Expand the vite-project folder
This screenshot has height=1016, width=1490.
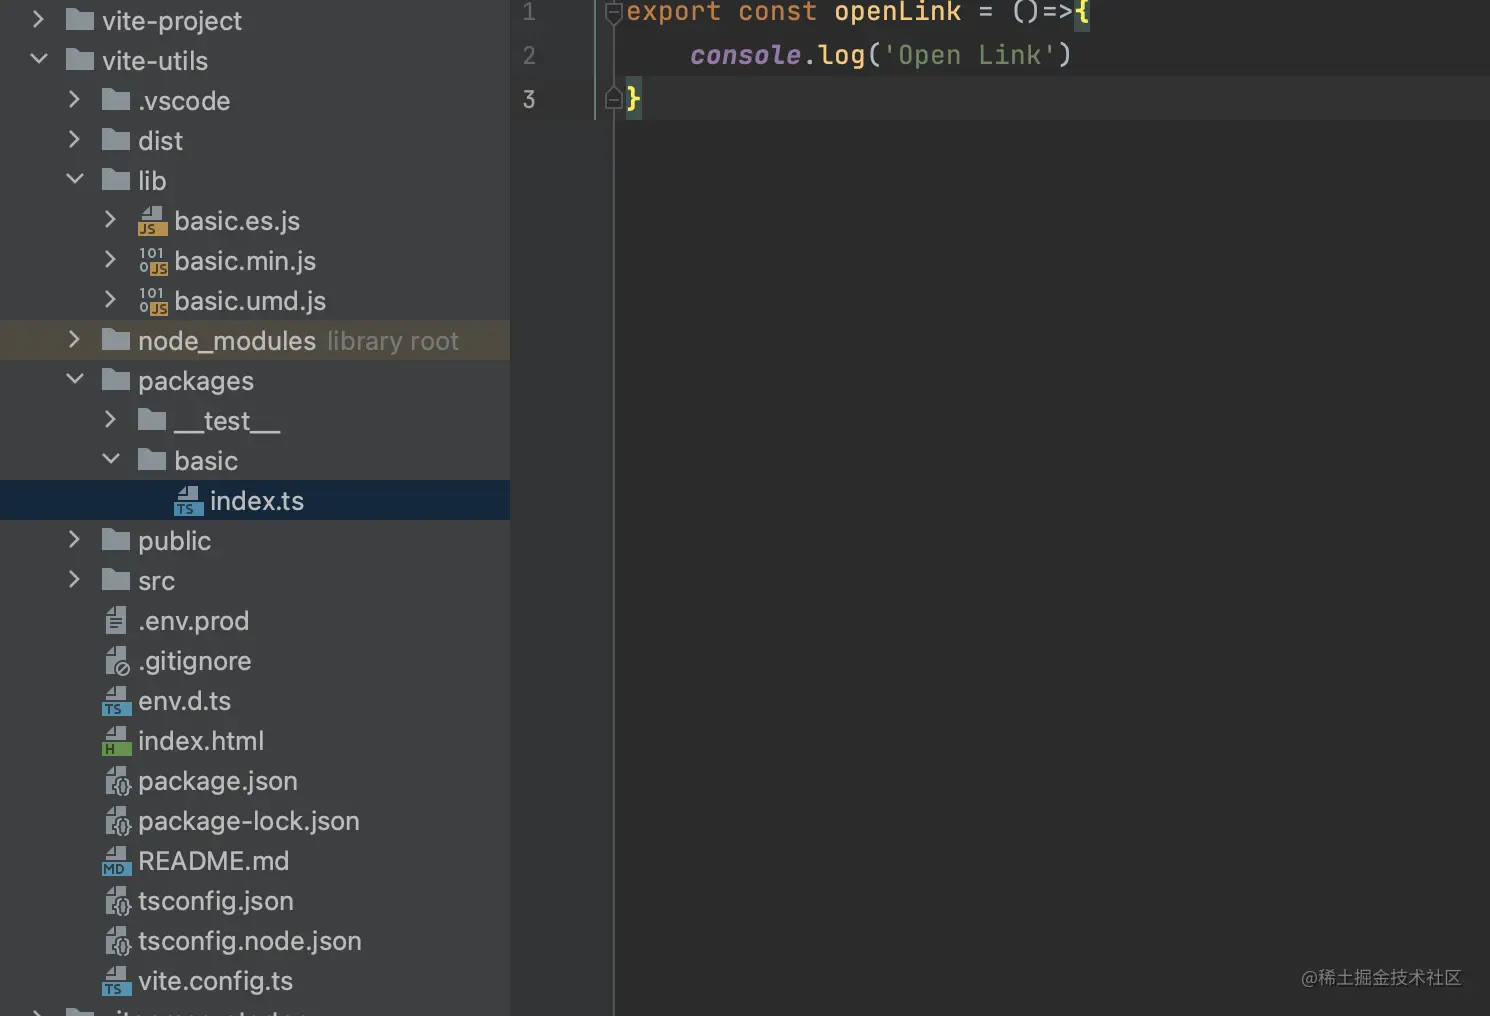point(38,19)
